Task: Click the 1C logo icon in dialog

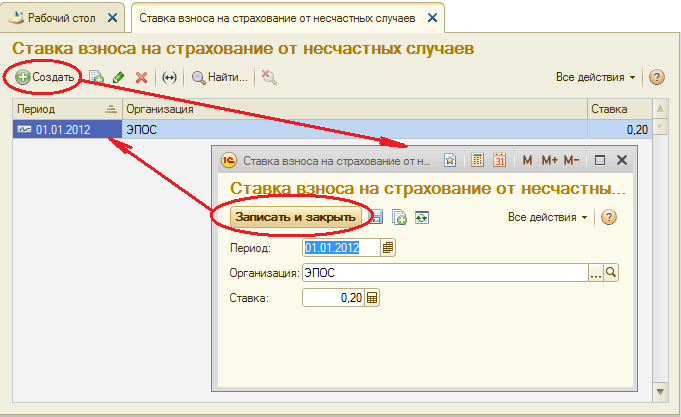Action: (x=229, y=160)
